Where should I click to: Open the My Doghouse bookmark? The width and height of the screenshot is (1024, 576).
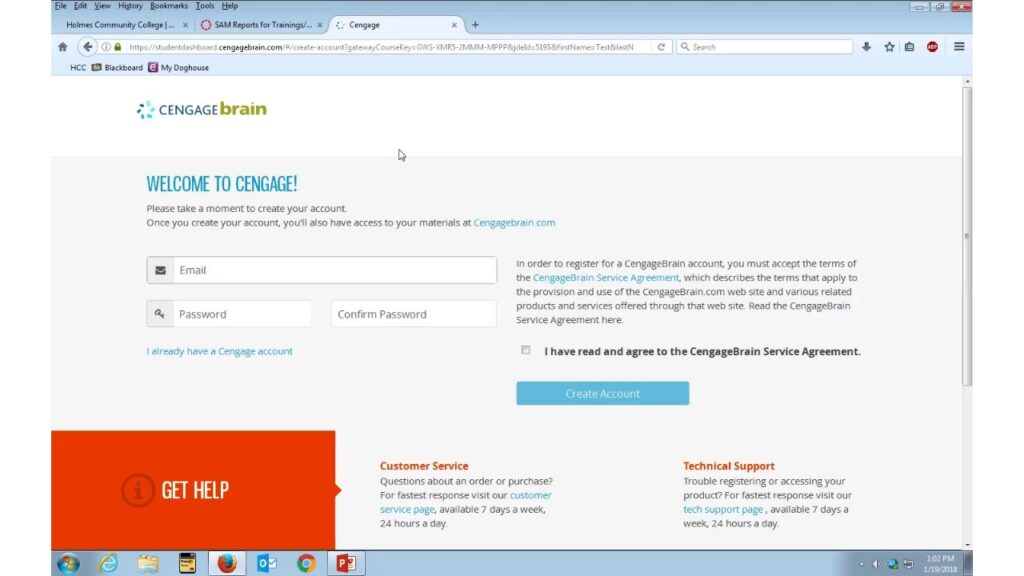(x=178, y=67)
